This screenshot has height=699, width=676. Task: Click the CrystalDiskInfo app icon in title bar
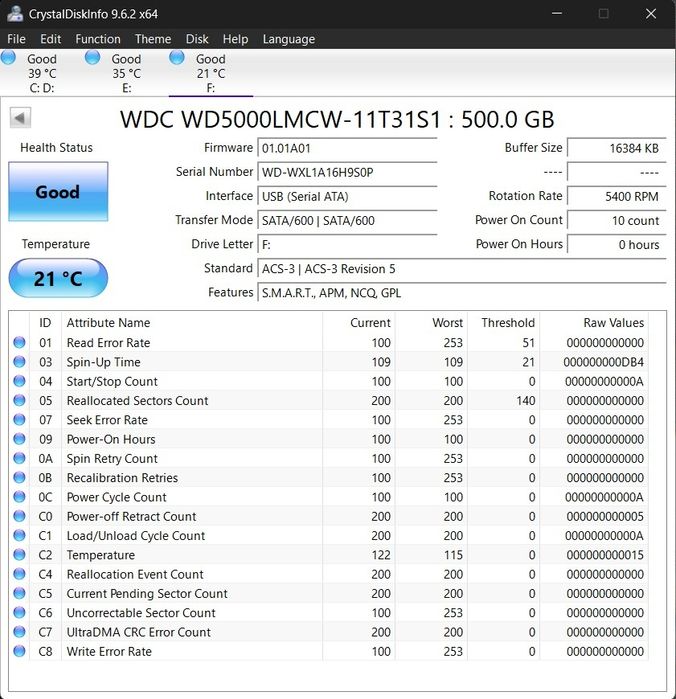[14, 13]
